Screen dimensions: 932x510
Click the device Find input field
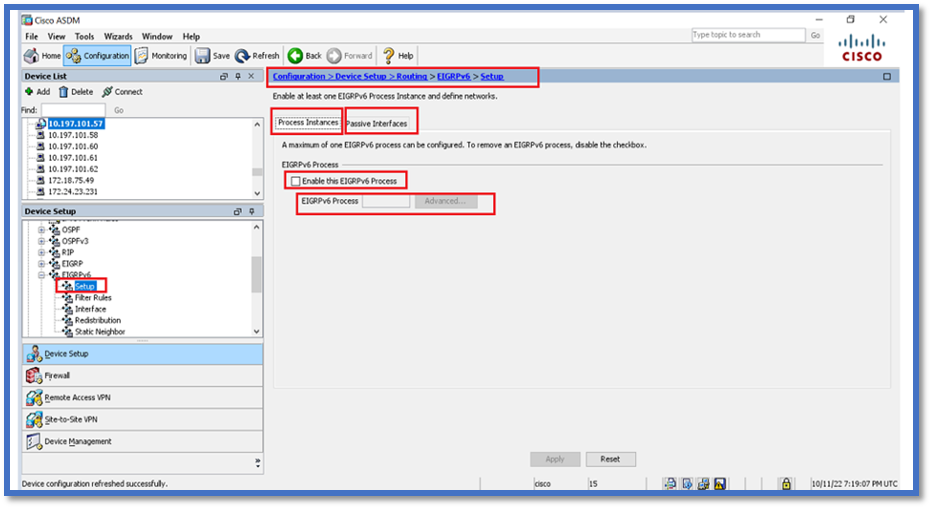click(74, 110)
